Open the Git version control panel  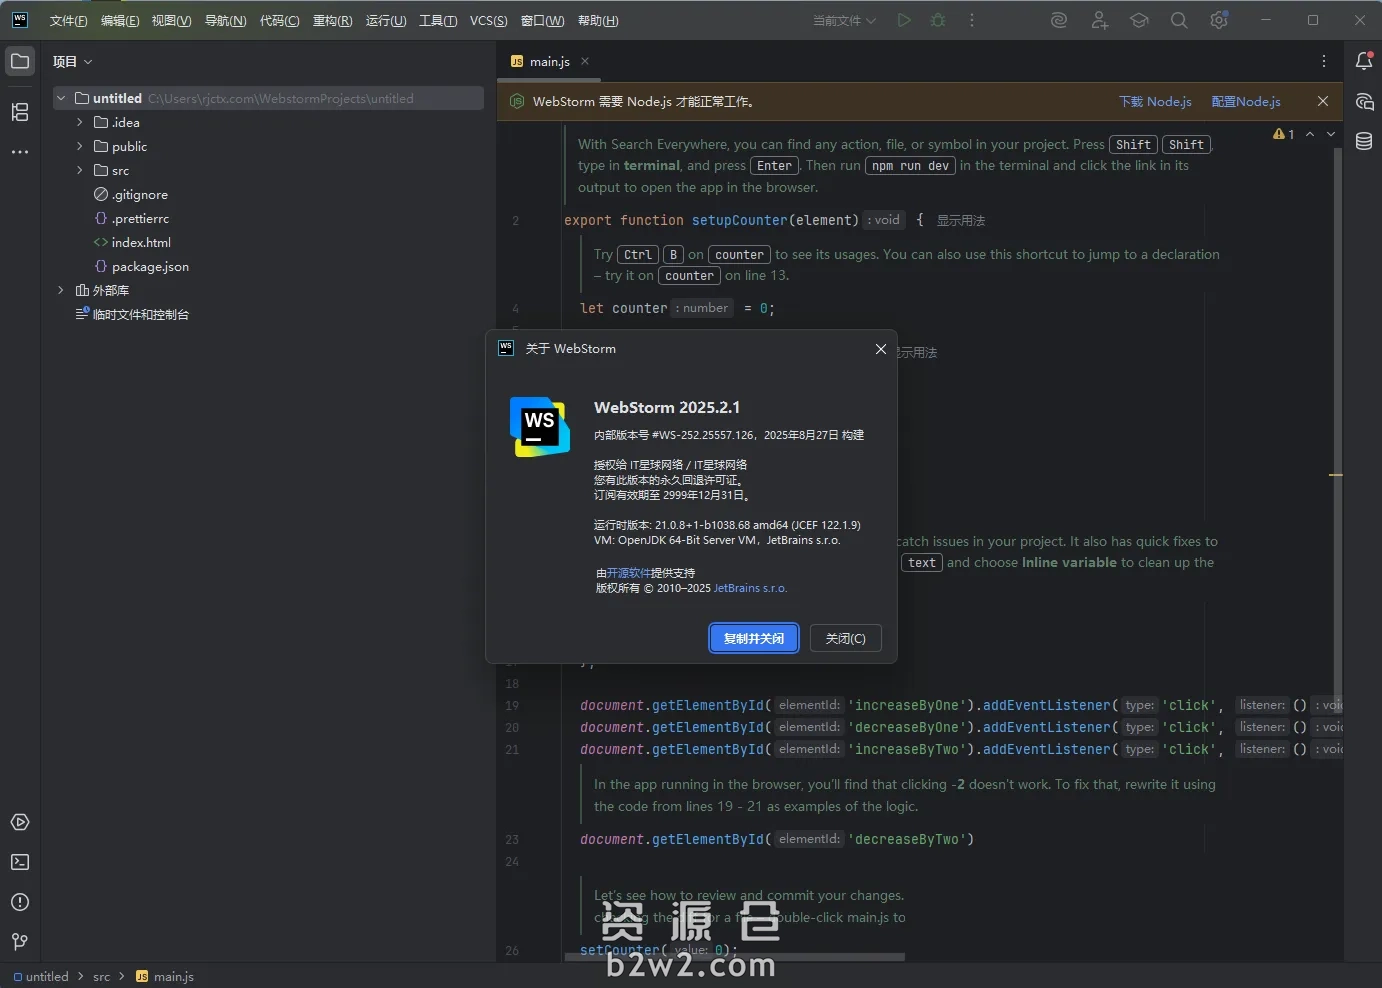20,941
